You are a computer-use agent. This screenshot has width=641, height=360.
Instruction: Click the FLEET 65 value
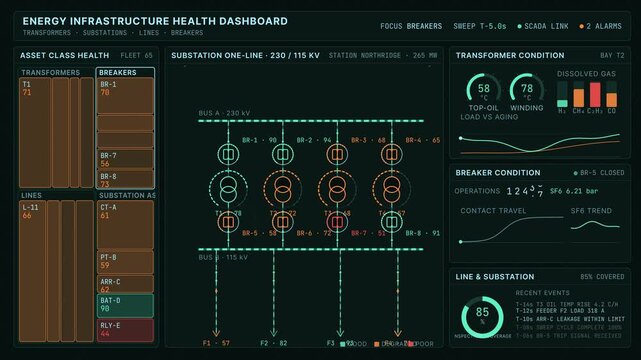137,56
